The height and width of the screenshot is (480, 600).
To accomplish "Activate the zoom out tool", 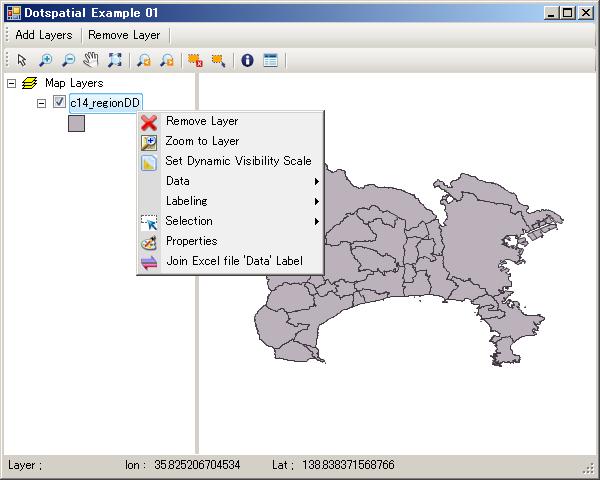I will coord(68,60).
